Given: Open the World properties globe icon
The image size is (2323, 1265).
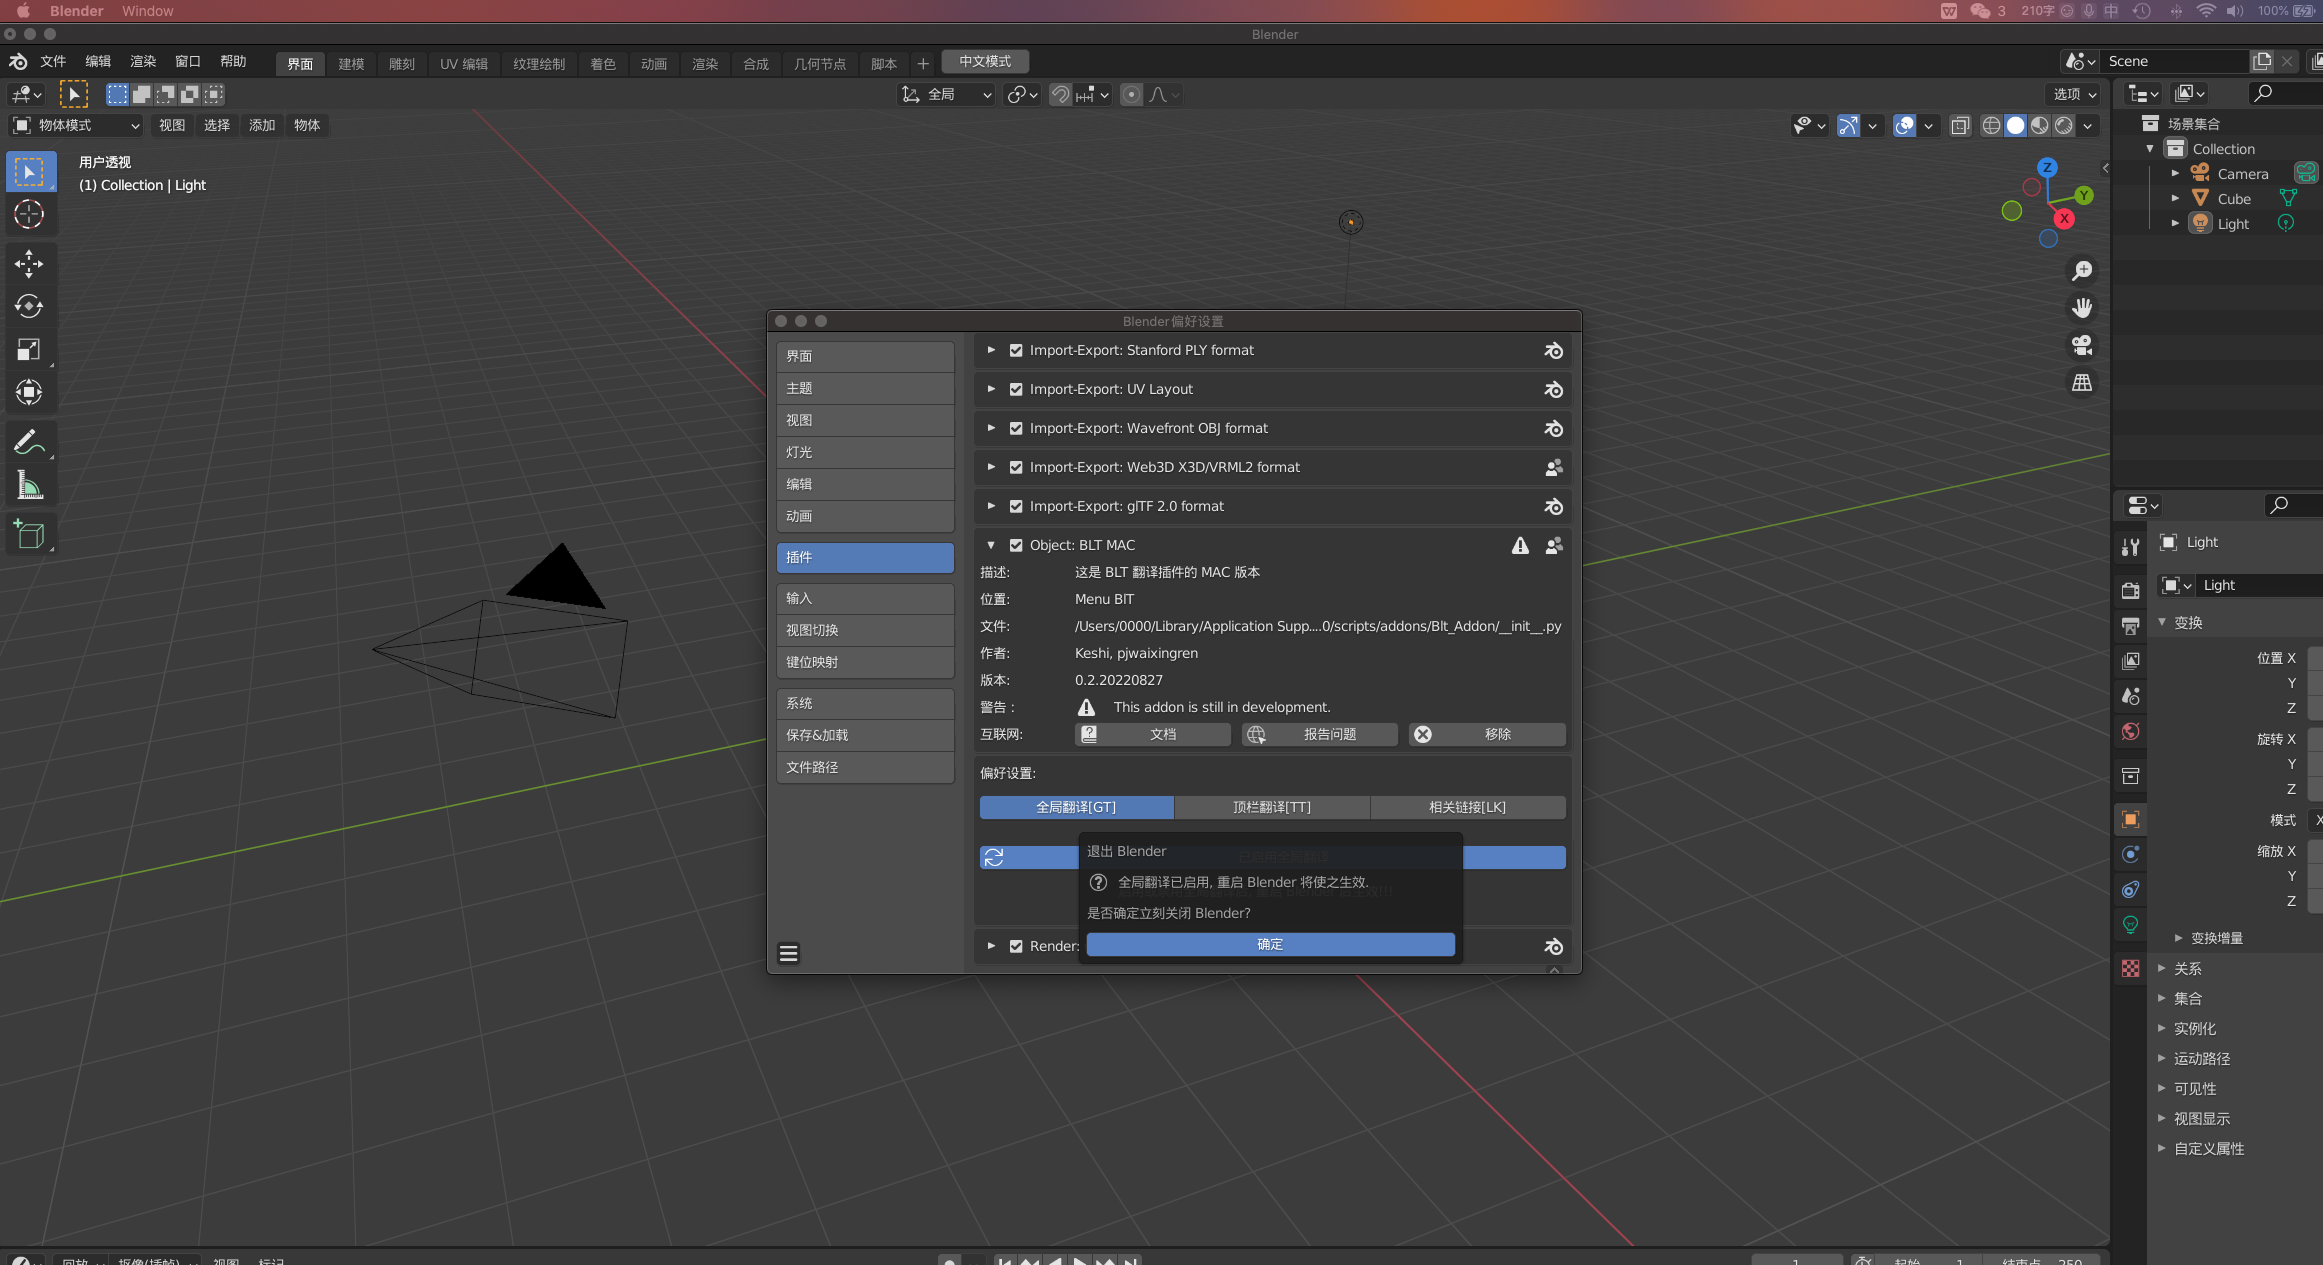Looking at the screenshot, I should [2131, 731].
